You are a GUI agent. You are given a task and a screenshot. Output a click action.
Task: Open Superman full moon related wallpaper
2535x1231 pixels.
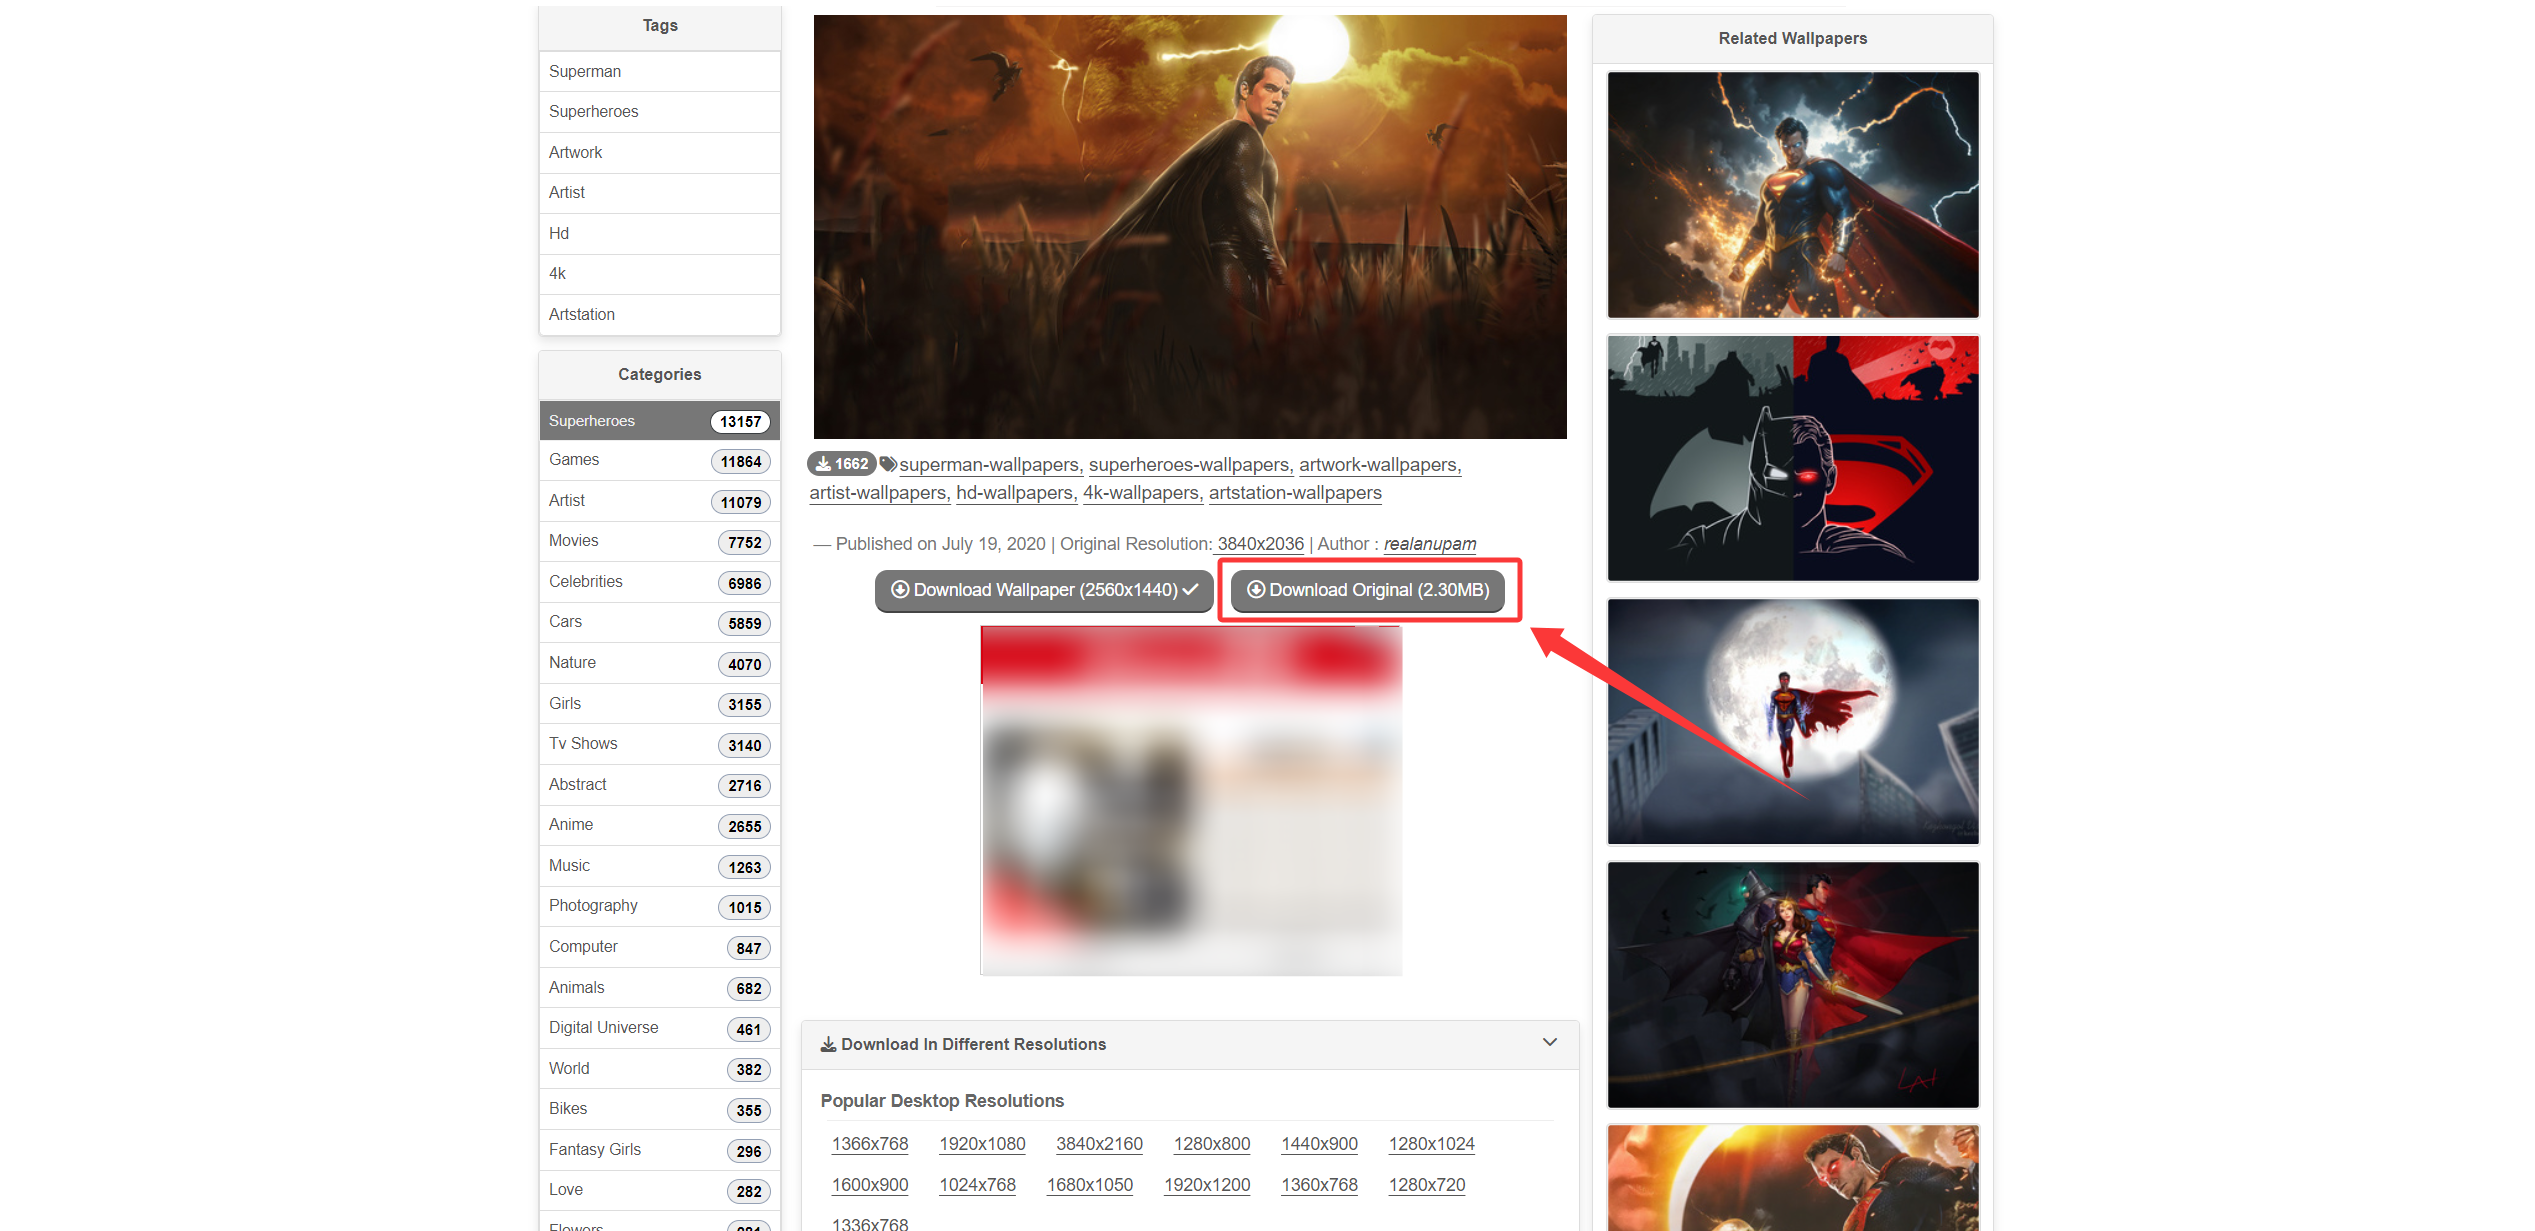pos(1792,721)
